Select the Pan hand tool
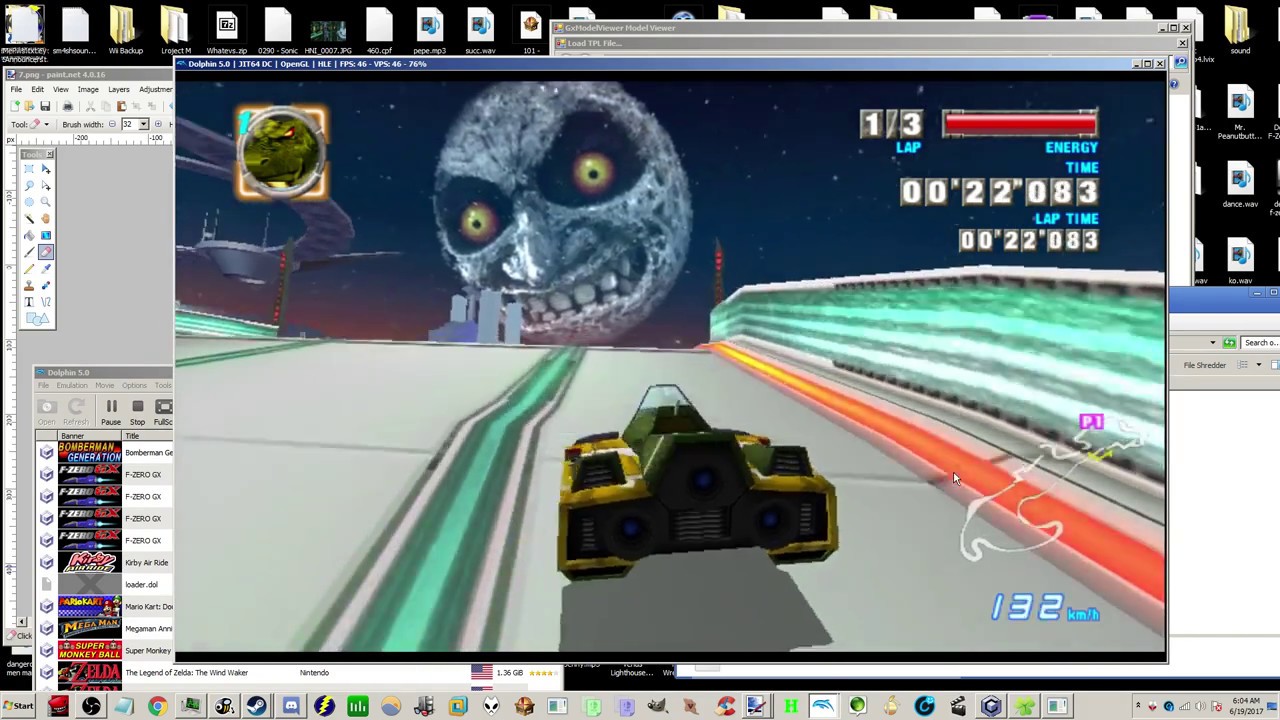The image size is (1280, 720). click(45, 218)
